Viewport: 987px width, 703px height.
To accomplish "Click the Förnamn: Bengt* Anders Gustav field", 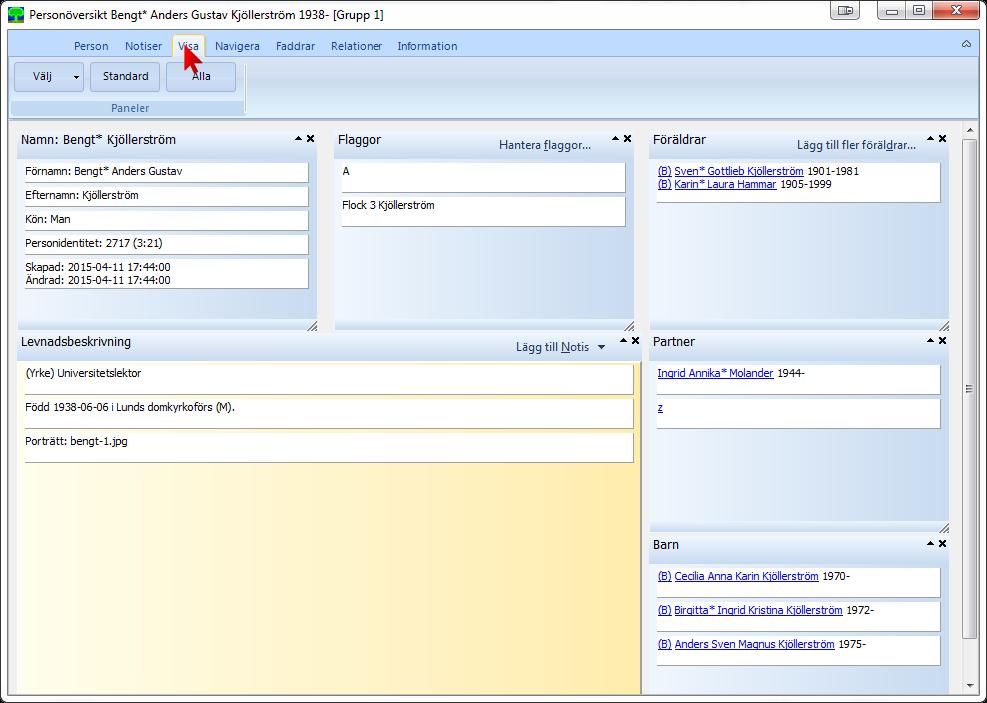I will click(167, 172).
